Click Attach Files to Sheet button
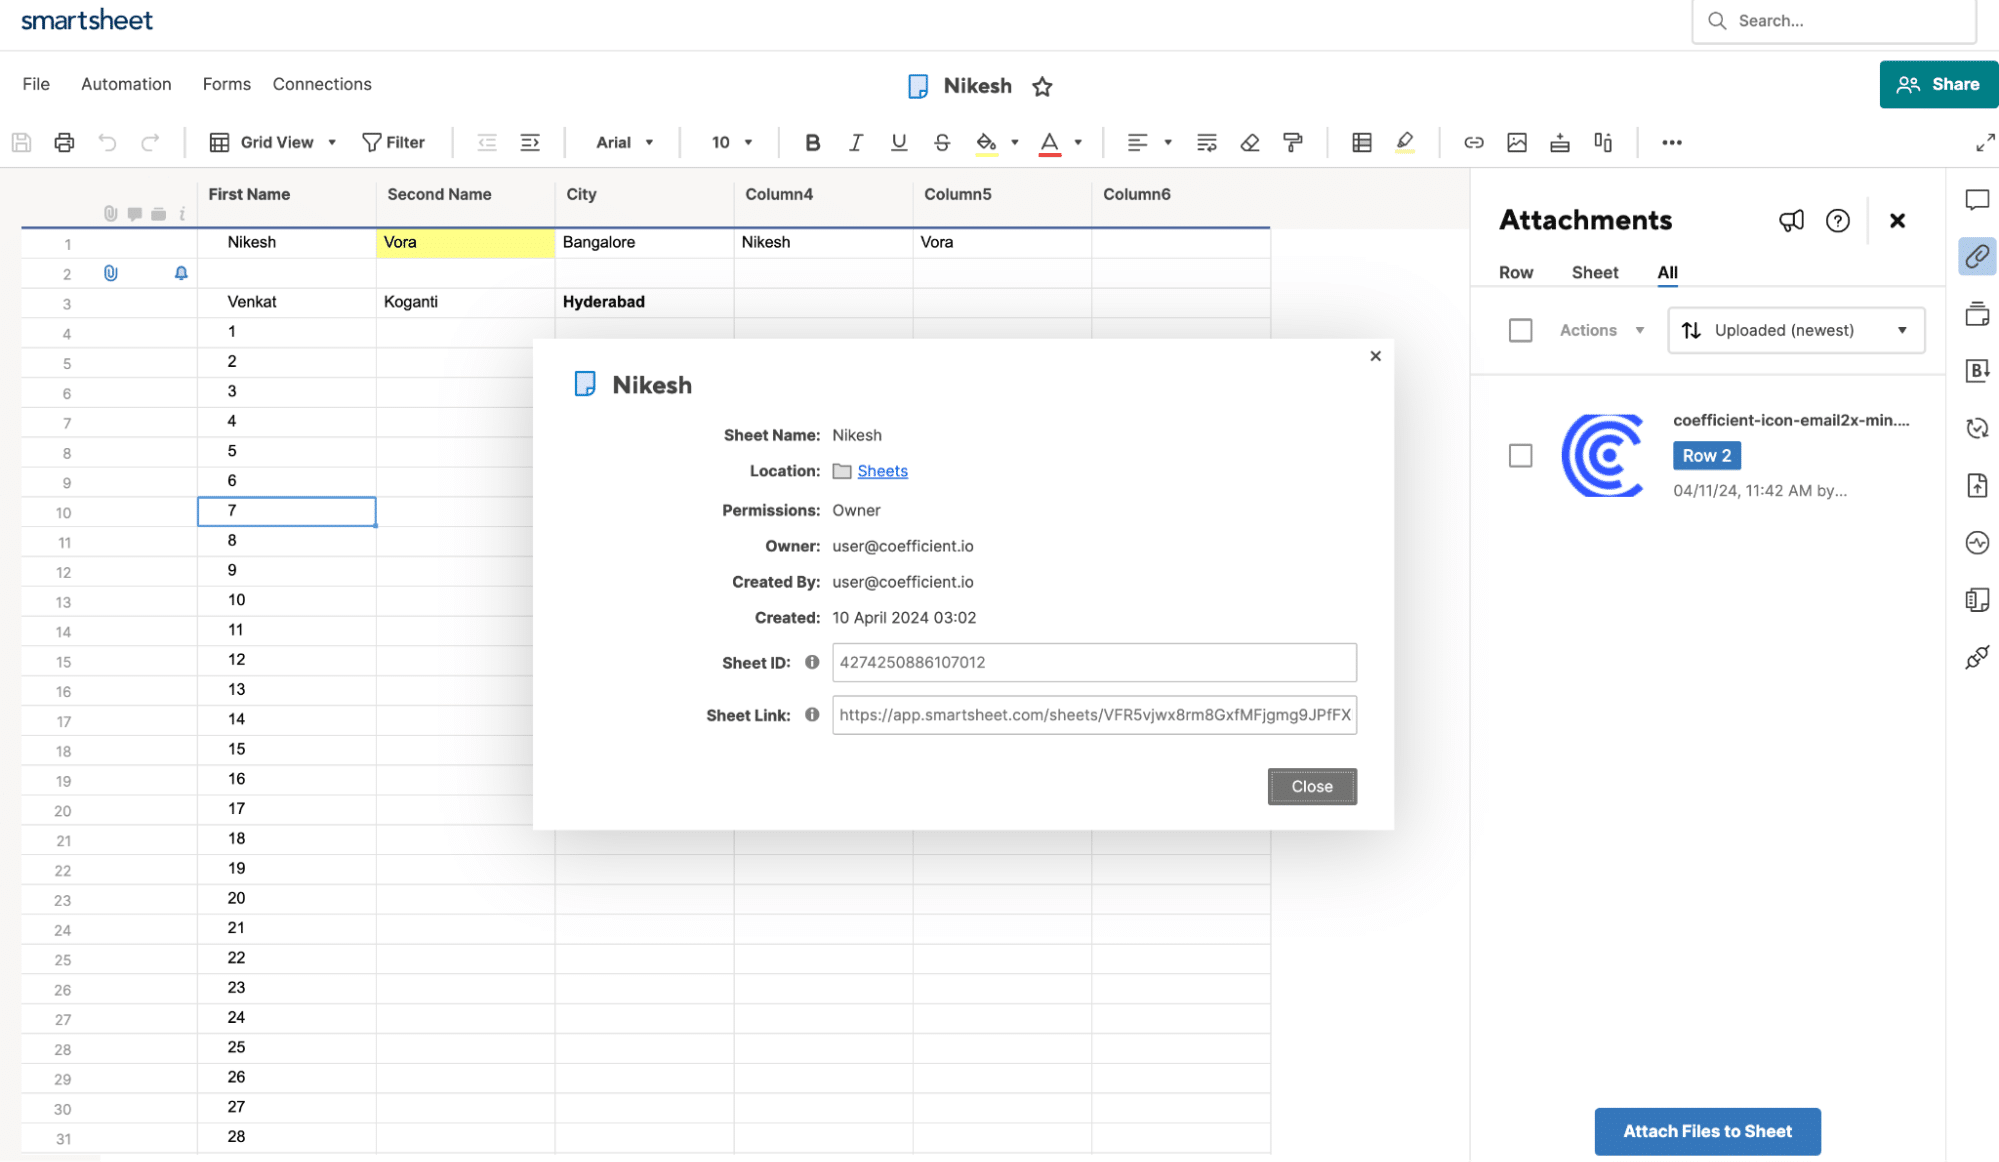Viewport: 1999px width, 1162px height. tap(1707, 1131)
